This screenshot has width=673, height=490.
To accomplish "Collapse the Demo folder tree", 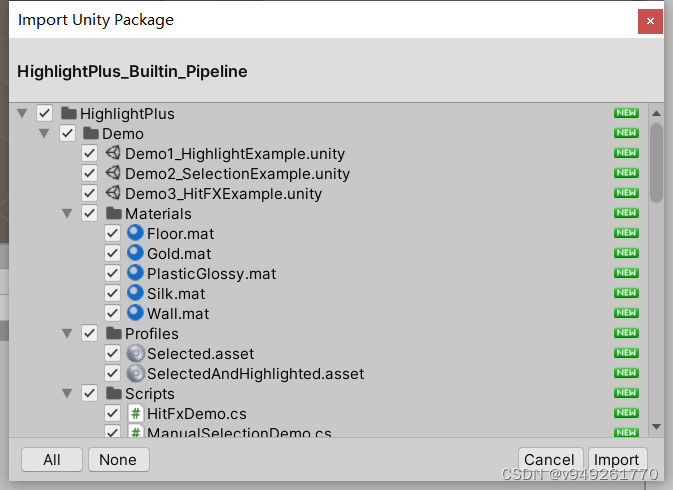I will 44,133.
